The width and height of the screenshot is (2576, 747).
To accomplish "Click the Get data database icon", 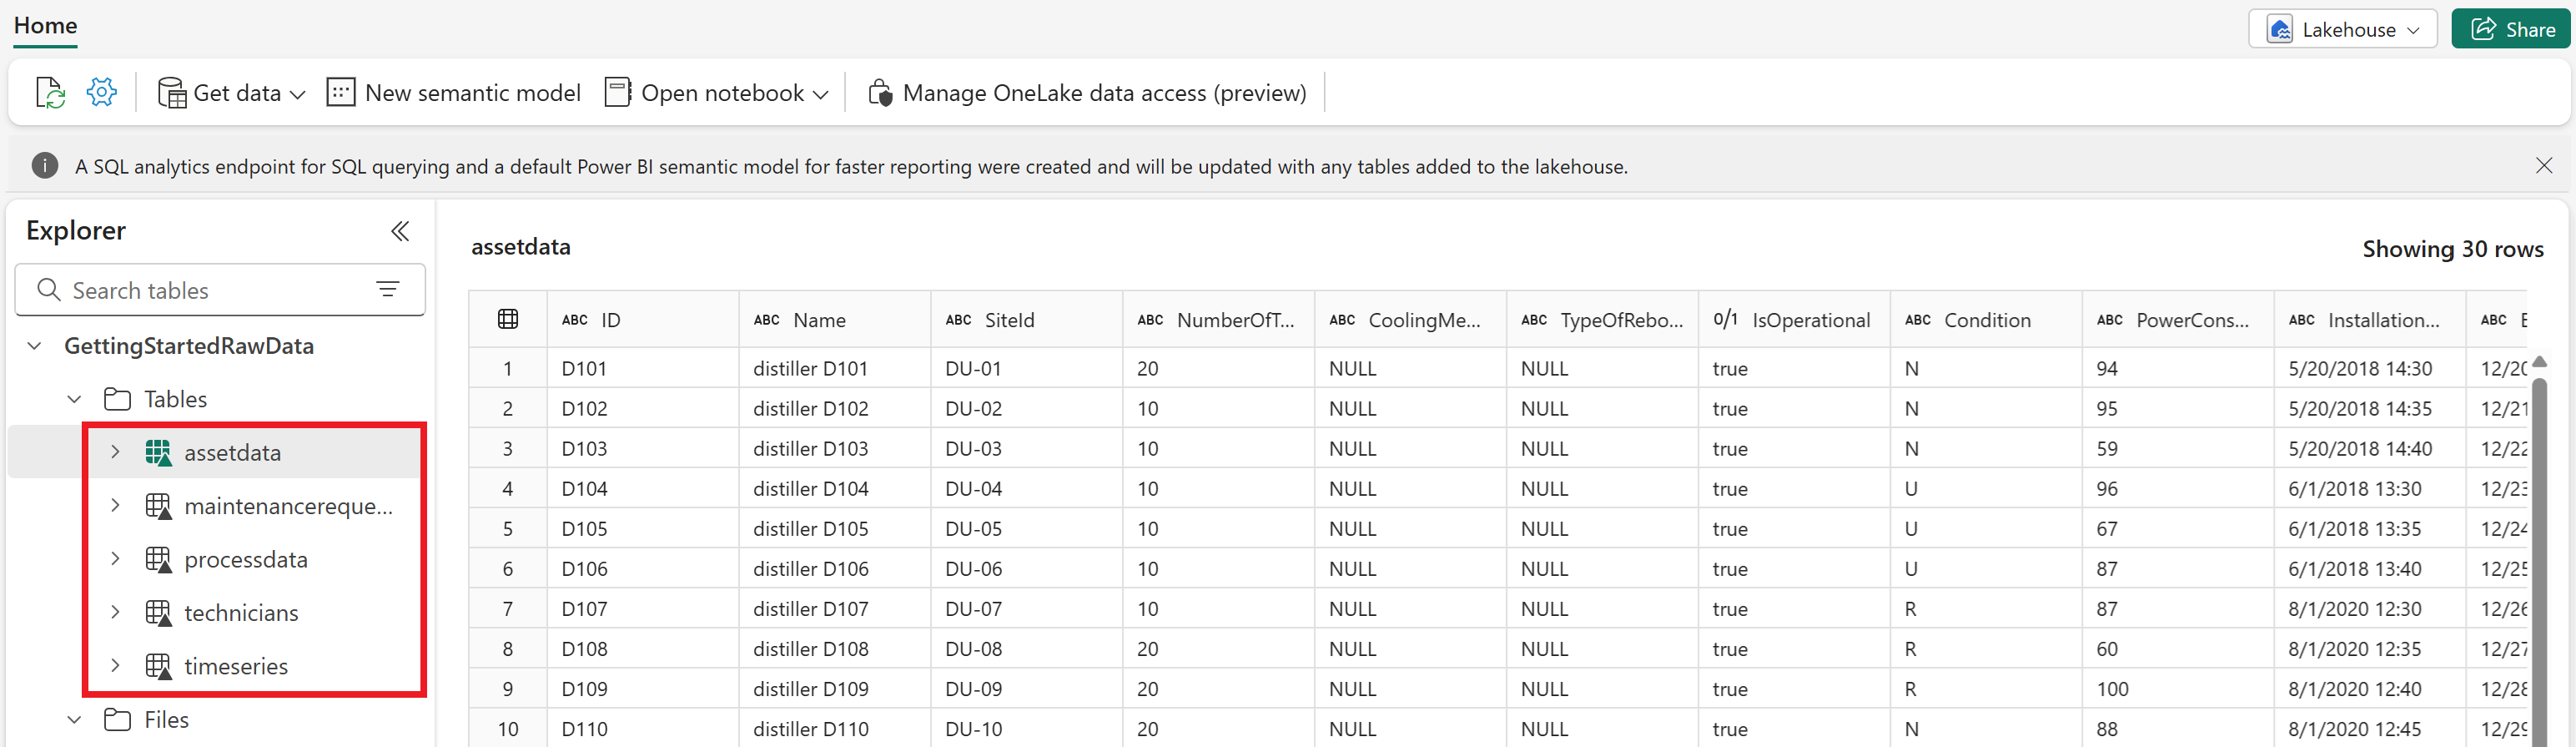I will (172, 93).
